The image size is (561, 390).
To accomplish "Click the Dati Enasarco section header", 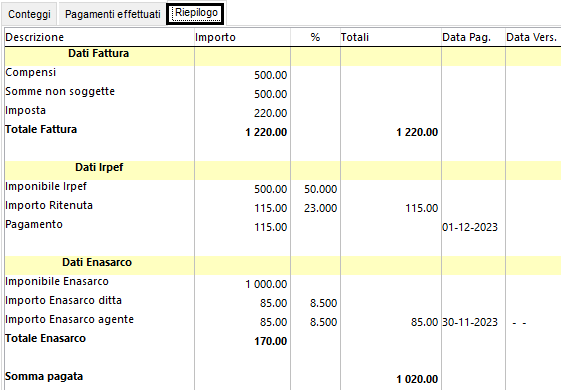I will pyautogui.click(x=97, y=262).
